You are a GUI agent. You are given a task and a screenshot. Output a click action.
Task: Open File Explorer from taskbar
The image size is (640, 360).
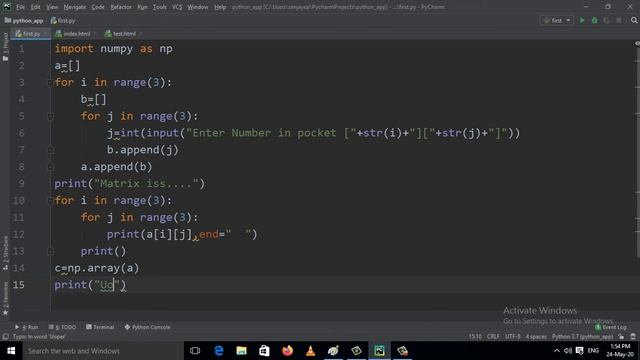242,351
